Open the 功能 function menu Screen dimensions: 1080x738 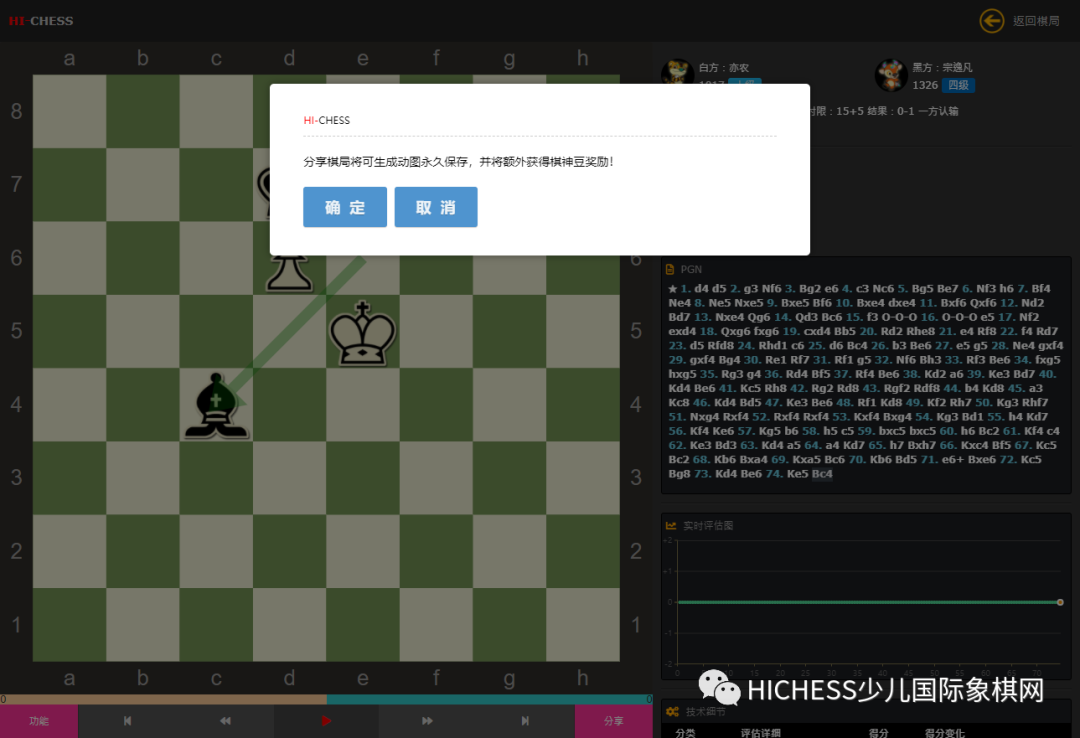pos(38,720)
